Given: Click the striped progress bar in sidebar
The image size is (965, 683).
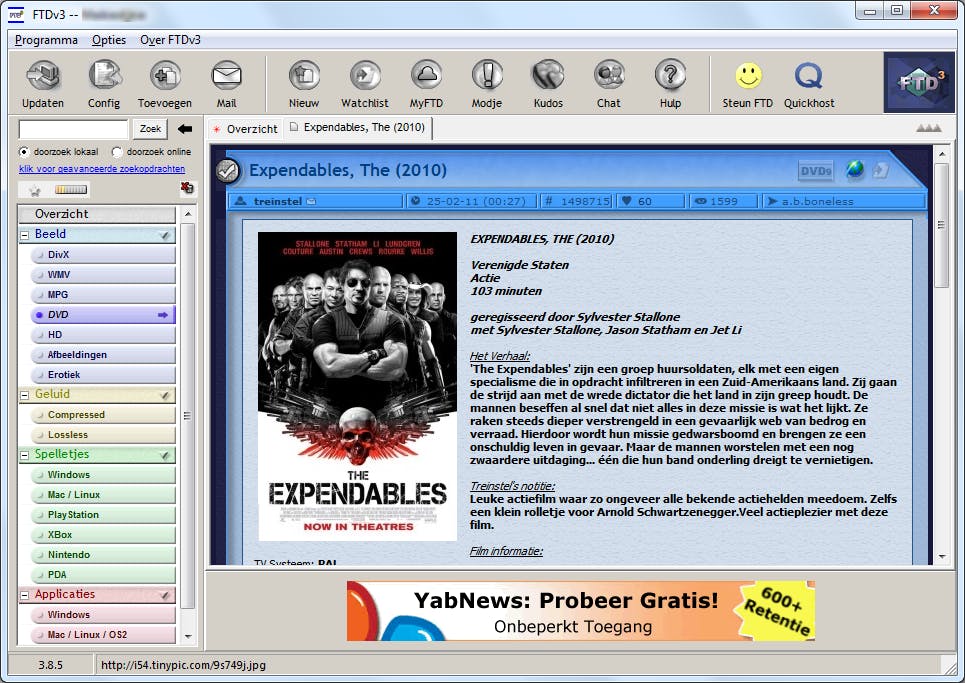Looking at the screenshot, I should (x=71, y=190).
